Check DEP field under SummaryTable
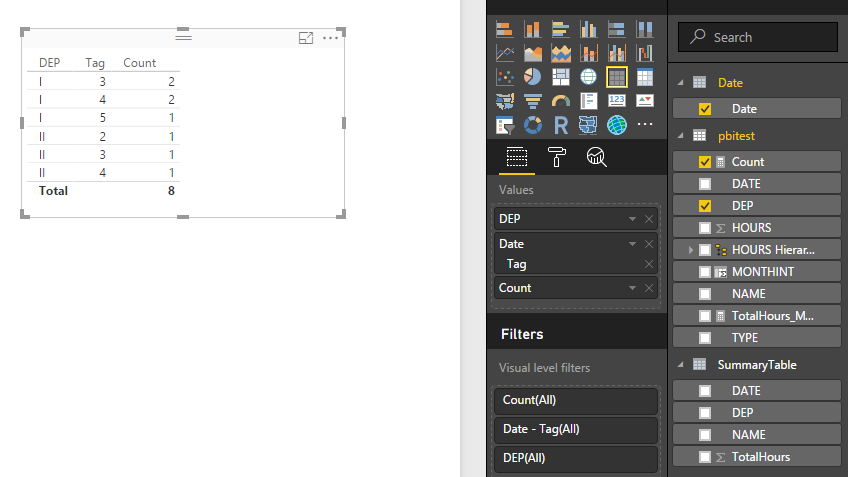Image resolution: width=848 pixels, height=477 pixels. [x=705, y=413]
